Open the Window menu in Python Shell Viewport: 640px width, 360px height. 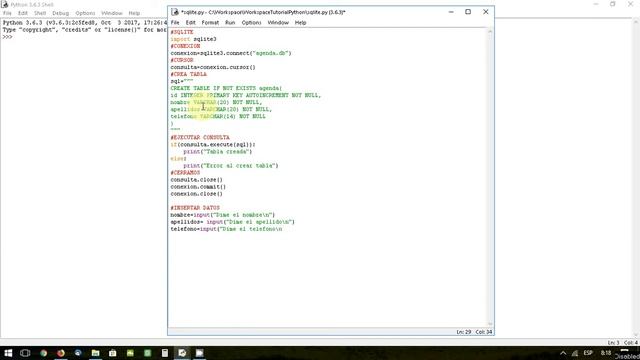111,13
